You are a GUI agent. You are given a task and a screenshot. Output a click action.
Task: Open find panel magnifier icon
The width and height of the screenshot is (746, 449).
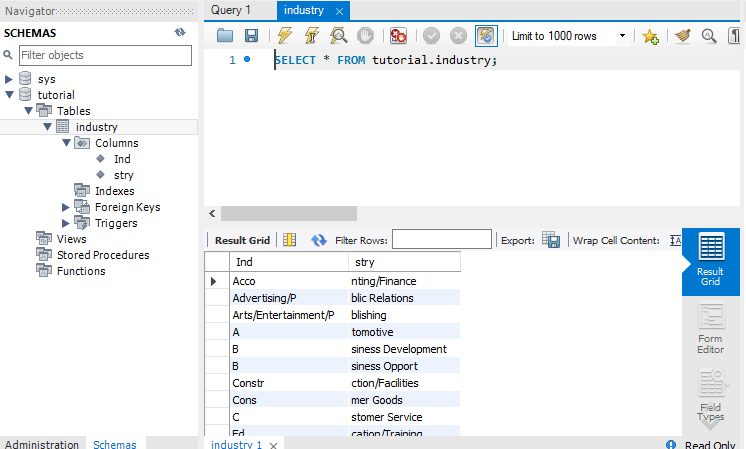[x=709, y=36]
